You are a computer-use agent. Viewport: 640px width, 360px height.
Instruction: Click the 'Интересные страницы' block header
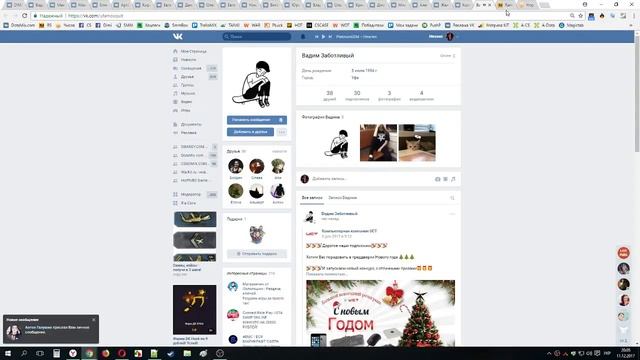click(x=247, y=273)
